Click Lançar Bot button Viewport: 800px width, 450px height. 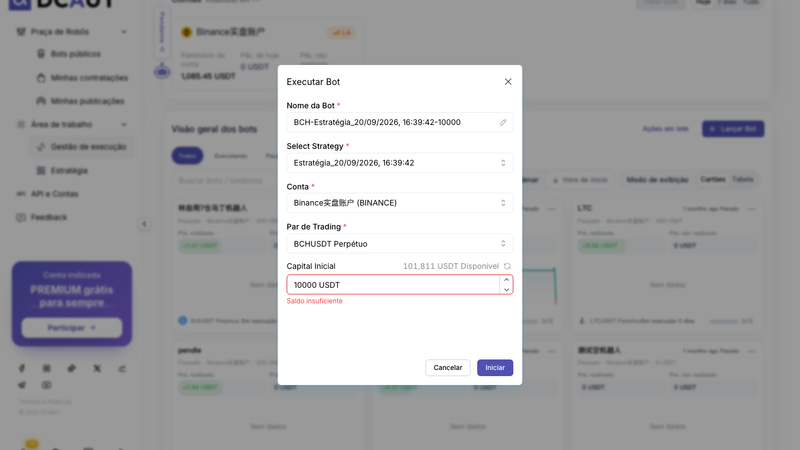pyautogui.click(x=733, y=129)
